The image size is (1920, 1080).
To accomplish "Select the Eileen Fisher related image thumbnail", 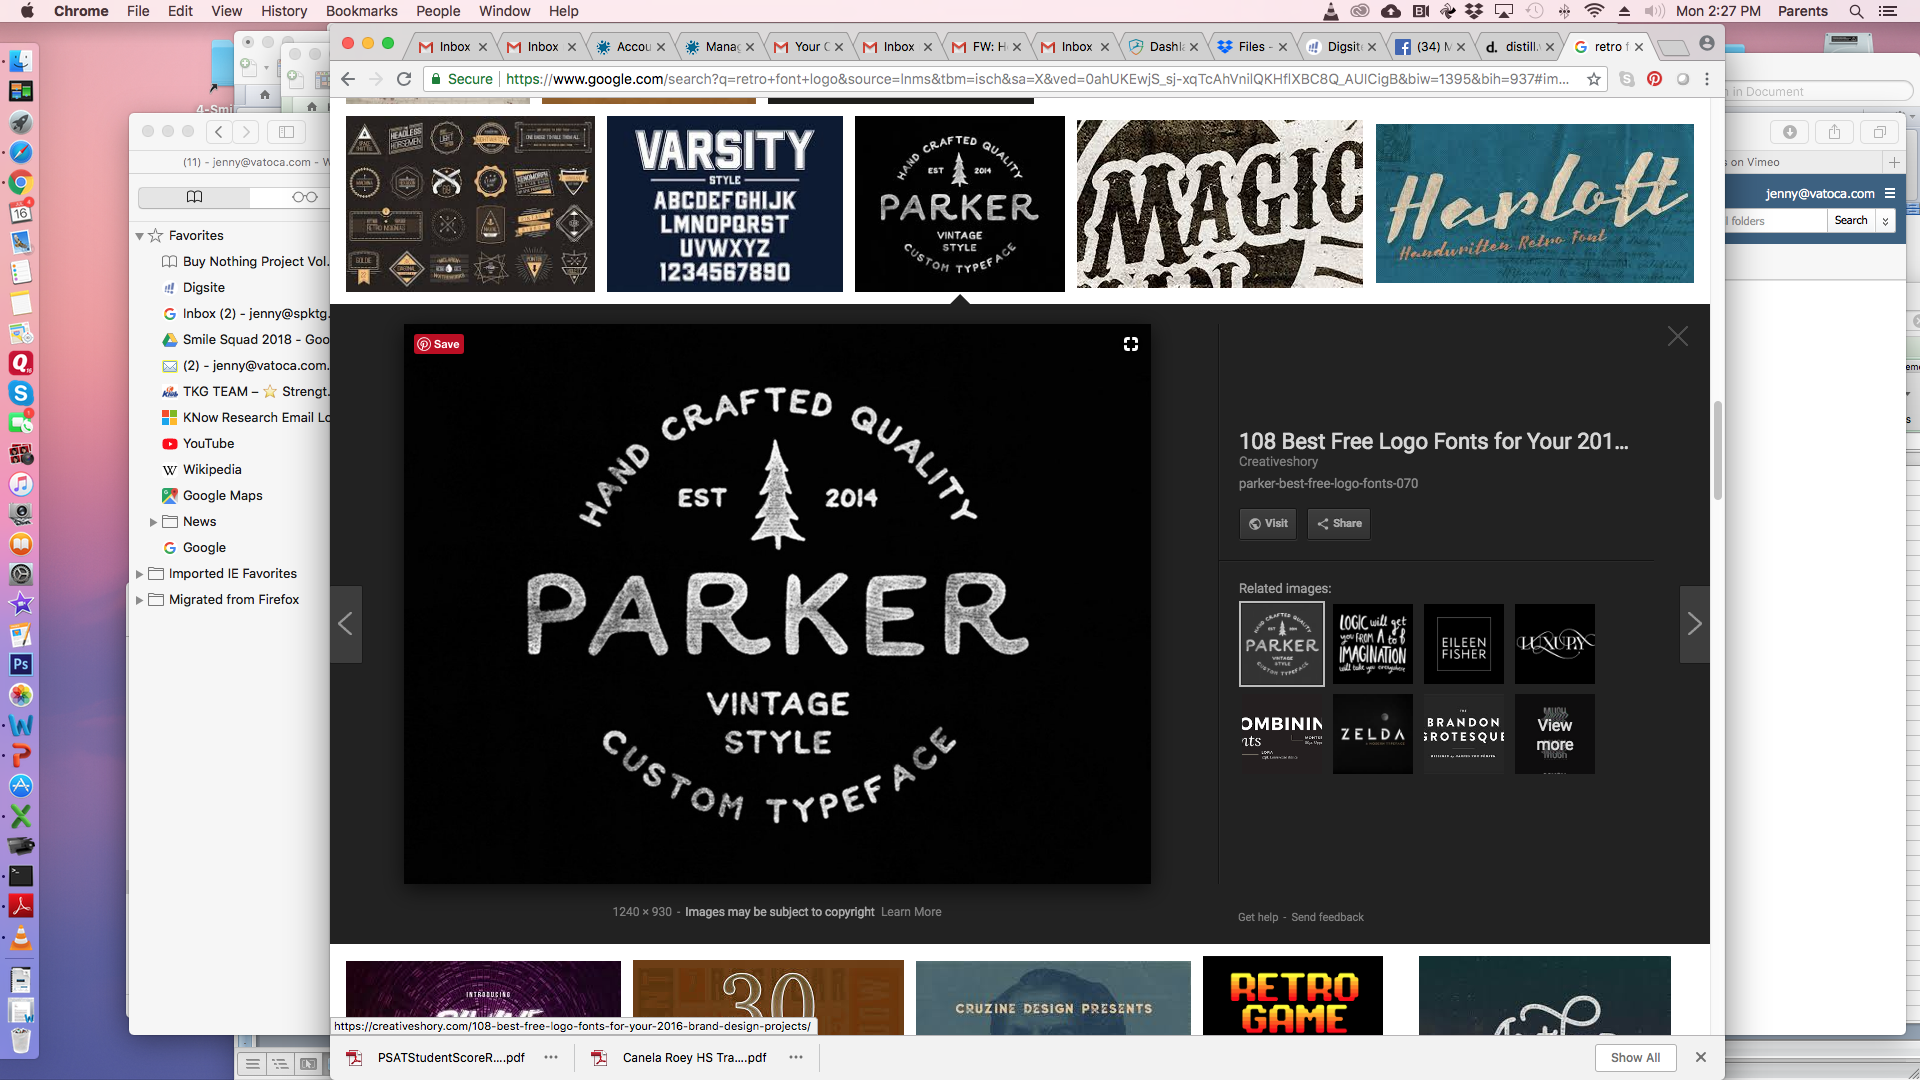I will point(1463,645).
